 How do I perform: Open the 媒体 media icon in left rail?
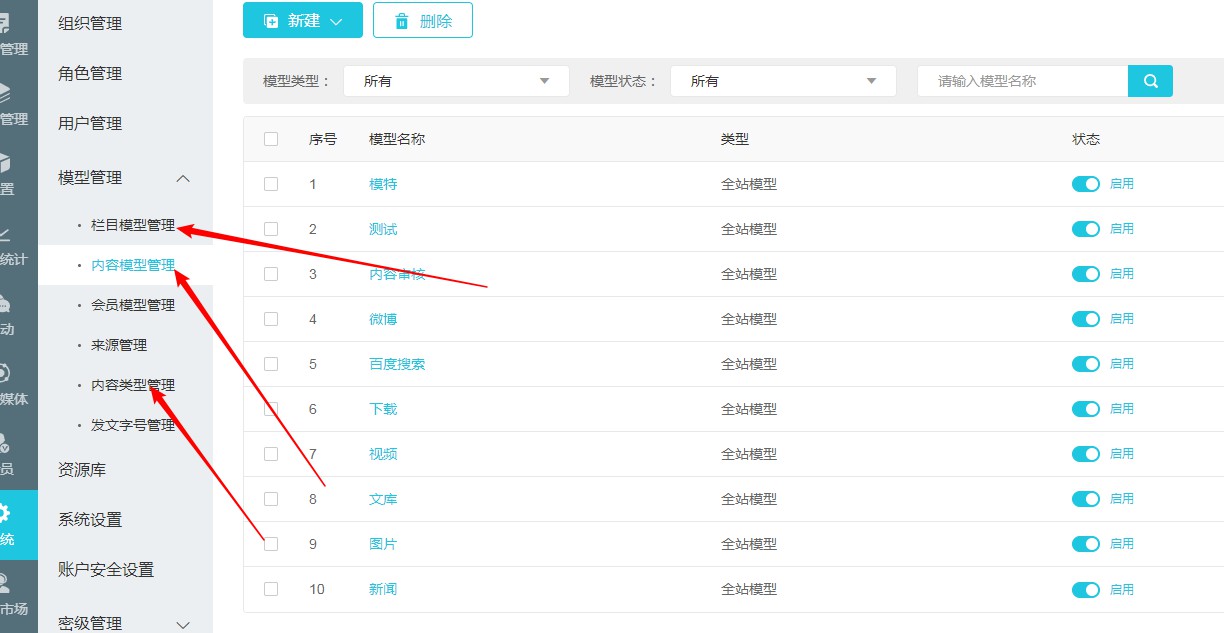click(x=6, y=374)
